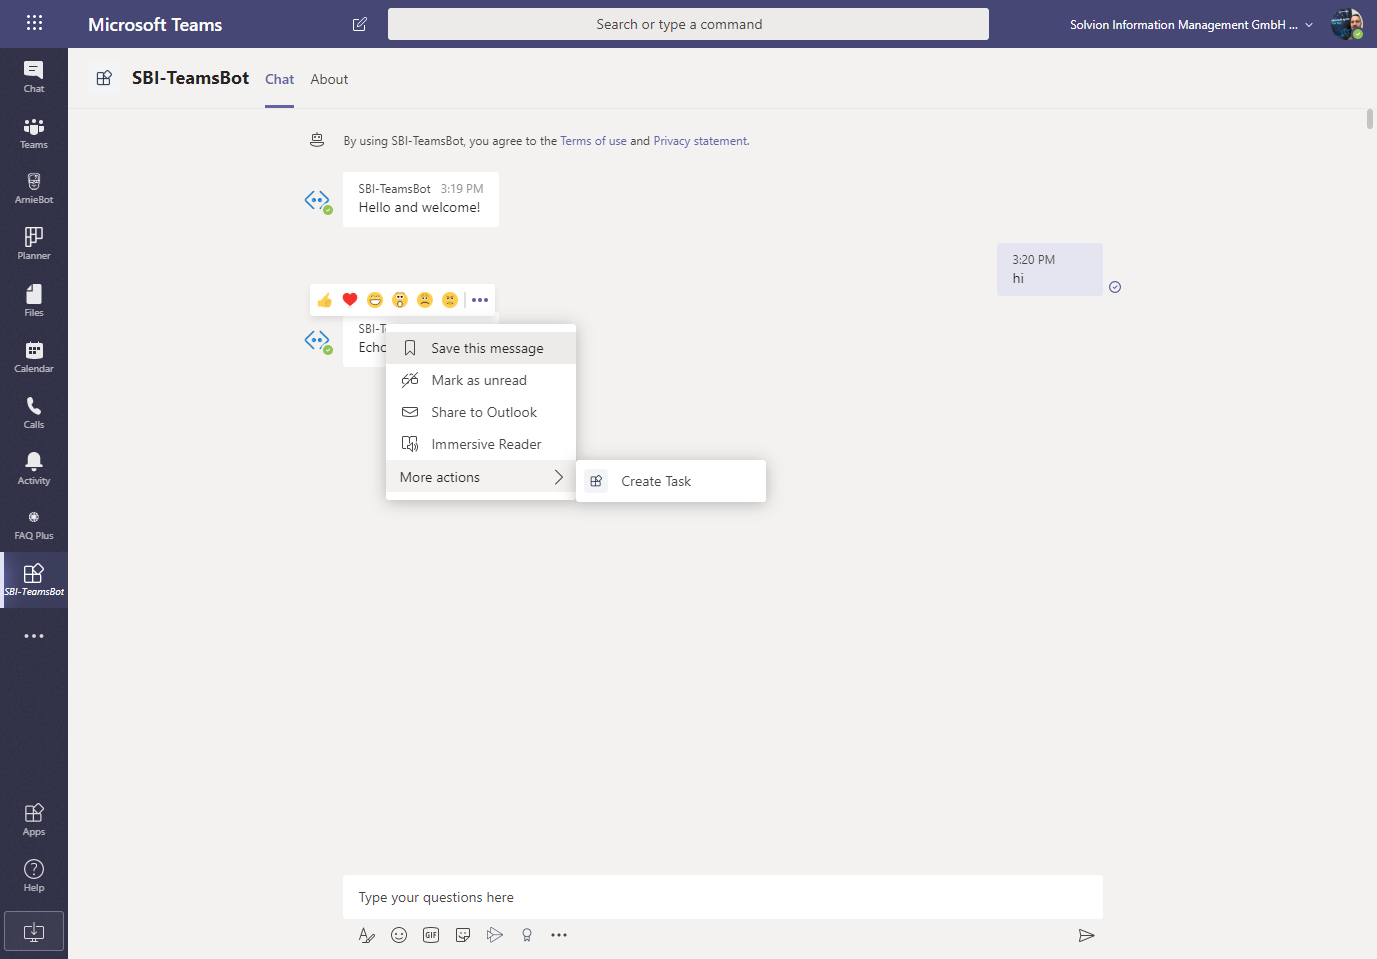Image resolution: width=1377 pixels, height=959 pixels.
Task: React with angry emoji
Action: coord(450,300)
